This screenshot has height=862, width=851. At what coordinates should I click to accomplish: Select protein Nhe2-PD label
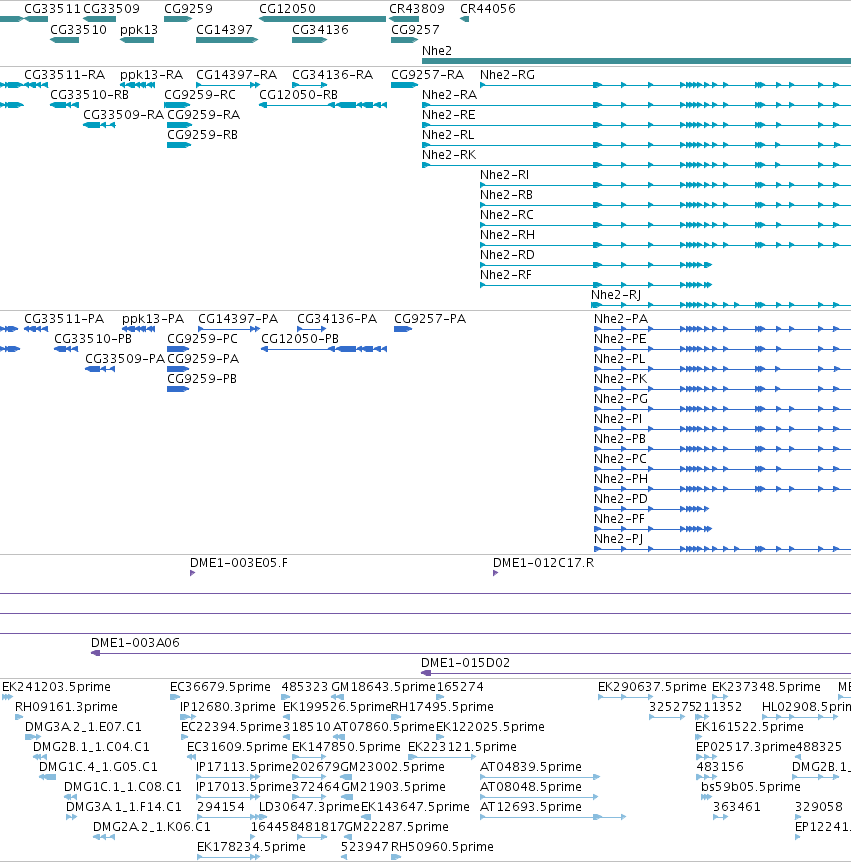coord(621,499)
